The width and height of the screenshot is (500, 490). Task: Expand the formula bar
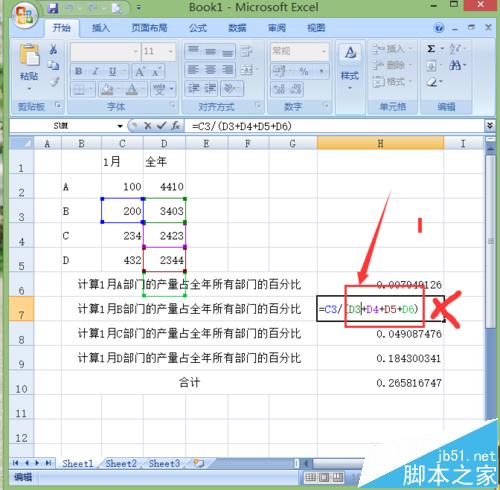(490, 126)
